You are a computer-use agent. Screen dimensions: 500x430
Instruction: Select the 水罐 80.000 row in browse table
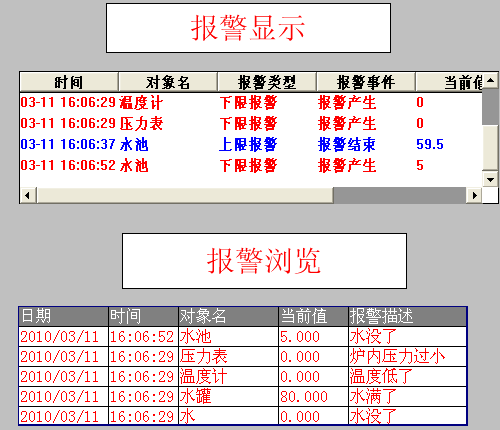click(243, 396)
